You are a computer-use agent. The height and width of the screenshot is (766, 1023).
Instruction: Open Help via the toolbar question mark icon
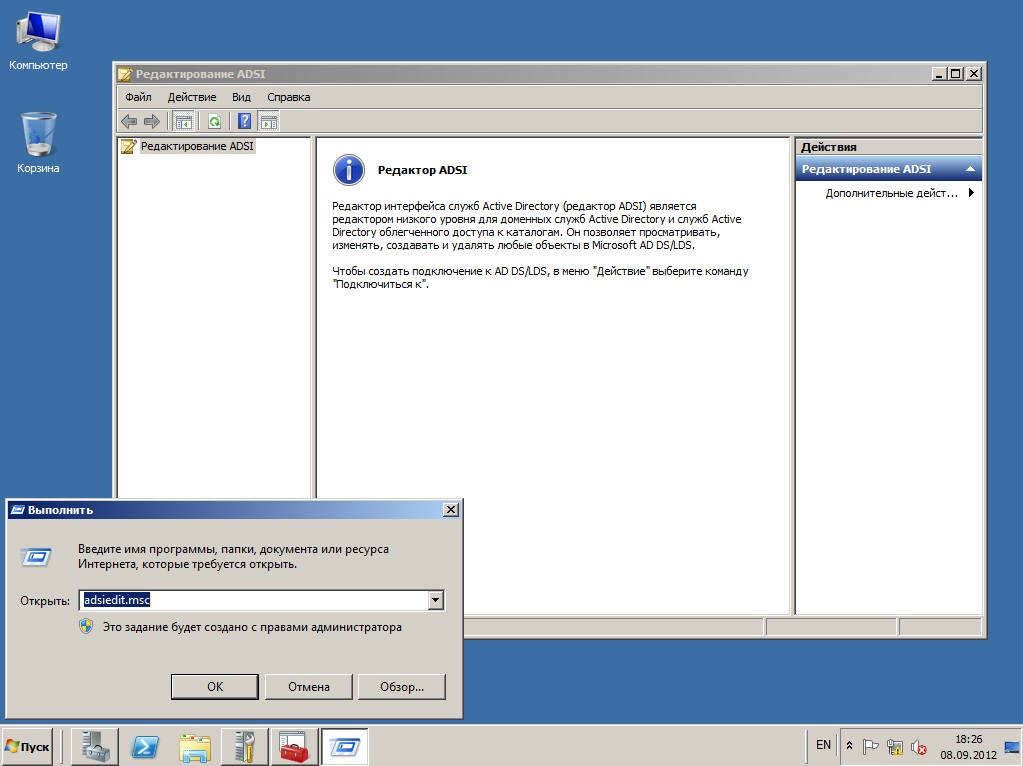(x=244, y=121)
